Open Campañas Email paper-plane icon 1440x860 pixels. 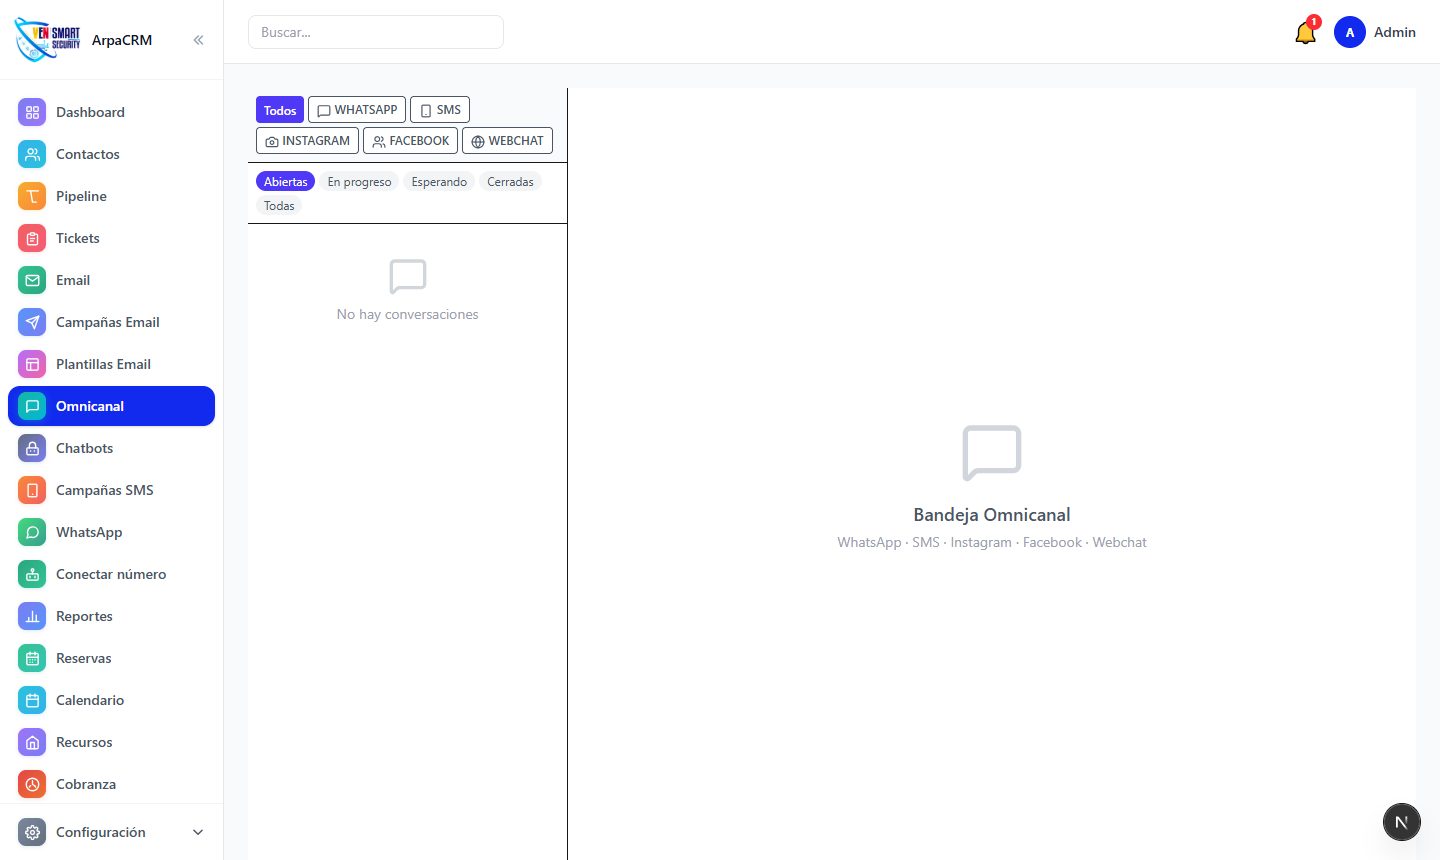[32, 322]
